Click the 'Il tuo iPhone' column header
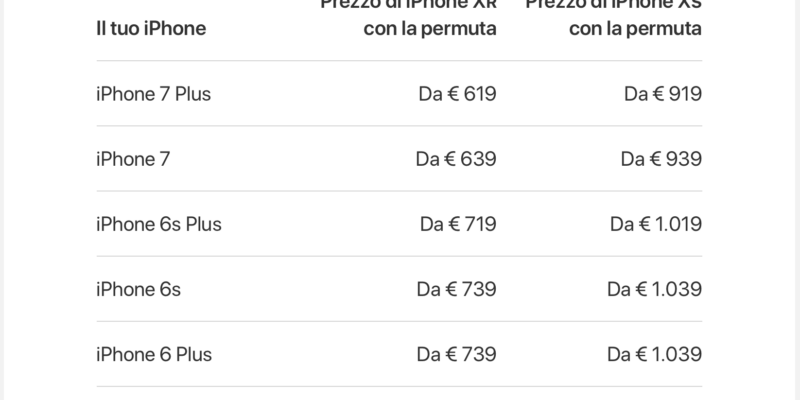The image size is (800, 400). [x=151, y=28]
